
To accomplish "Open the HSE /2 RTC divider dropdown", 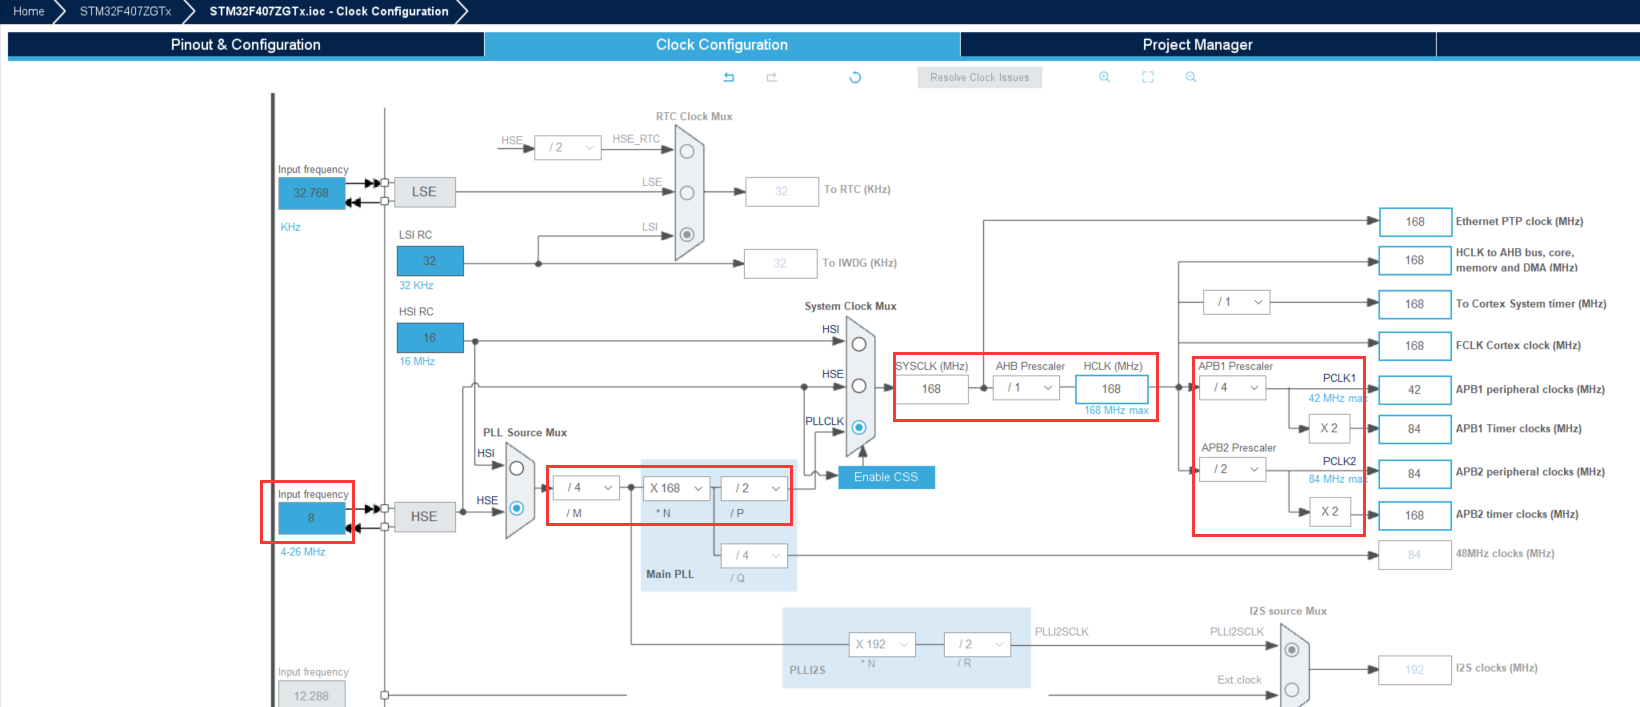I will tap(568, 147).
